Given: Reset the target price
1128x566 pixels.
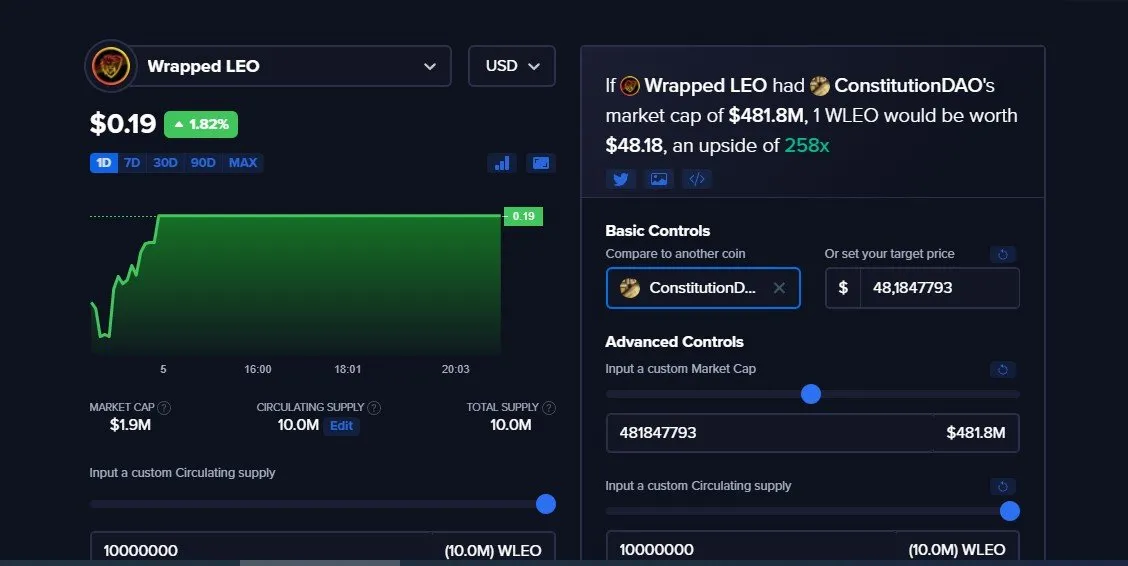Looking at the screenshot, I should coord(1003,254).
